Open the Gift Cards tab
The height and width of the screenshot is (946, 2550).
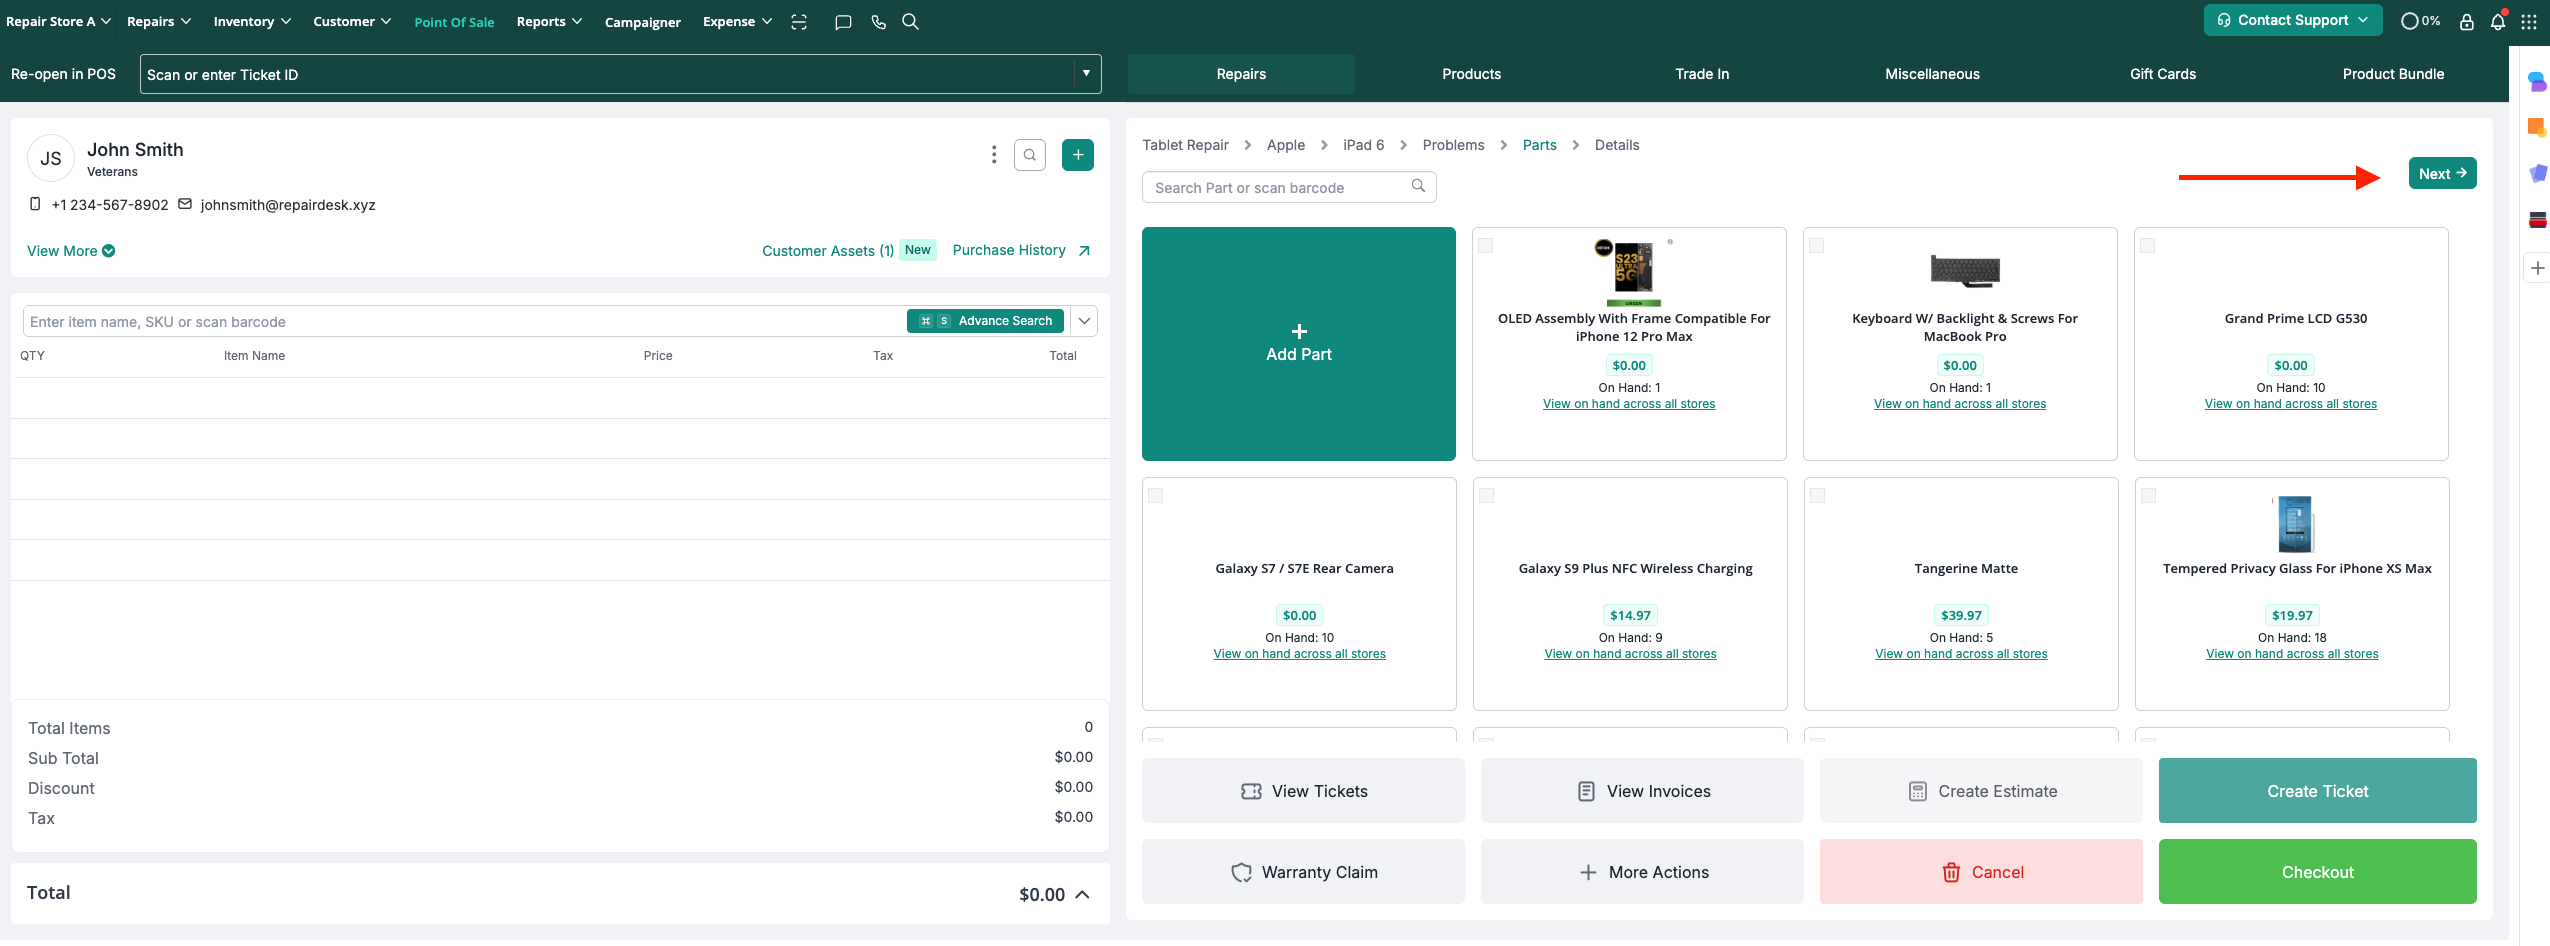(x=2162, y=74)
